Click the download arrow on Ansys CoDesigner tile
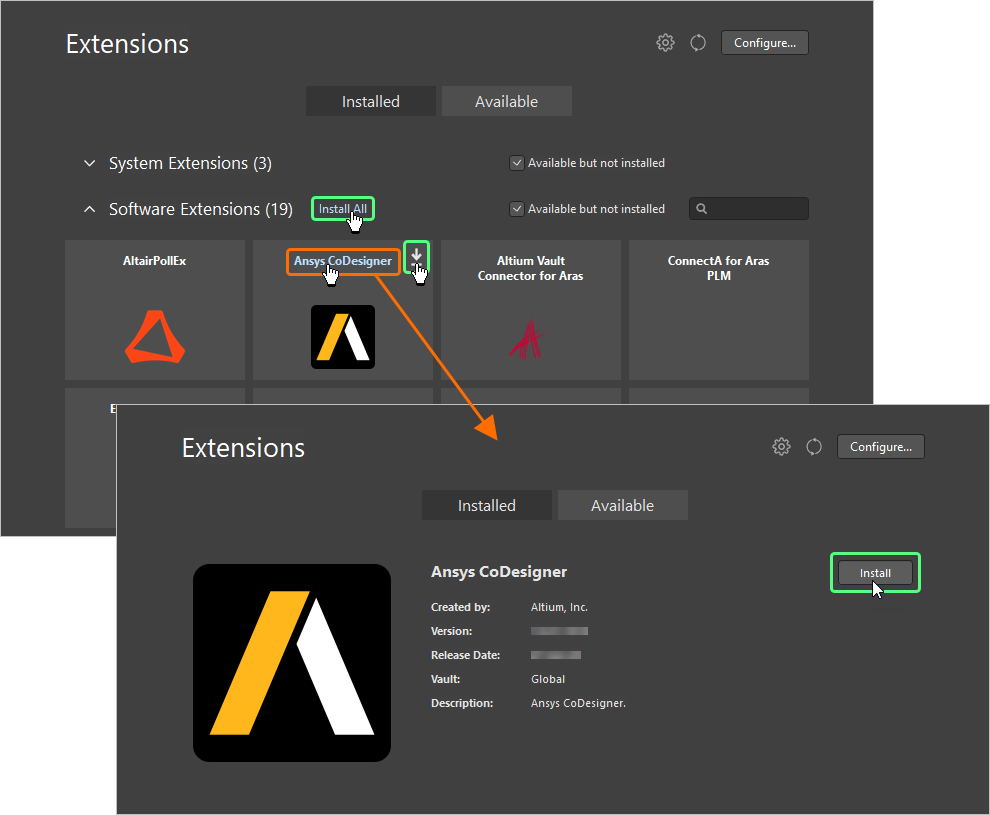The width and height of the screenshot is (990, 815). pos(416,257)
